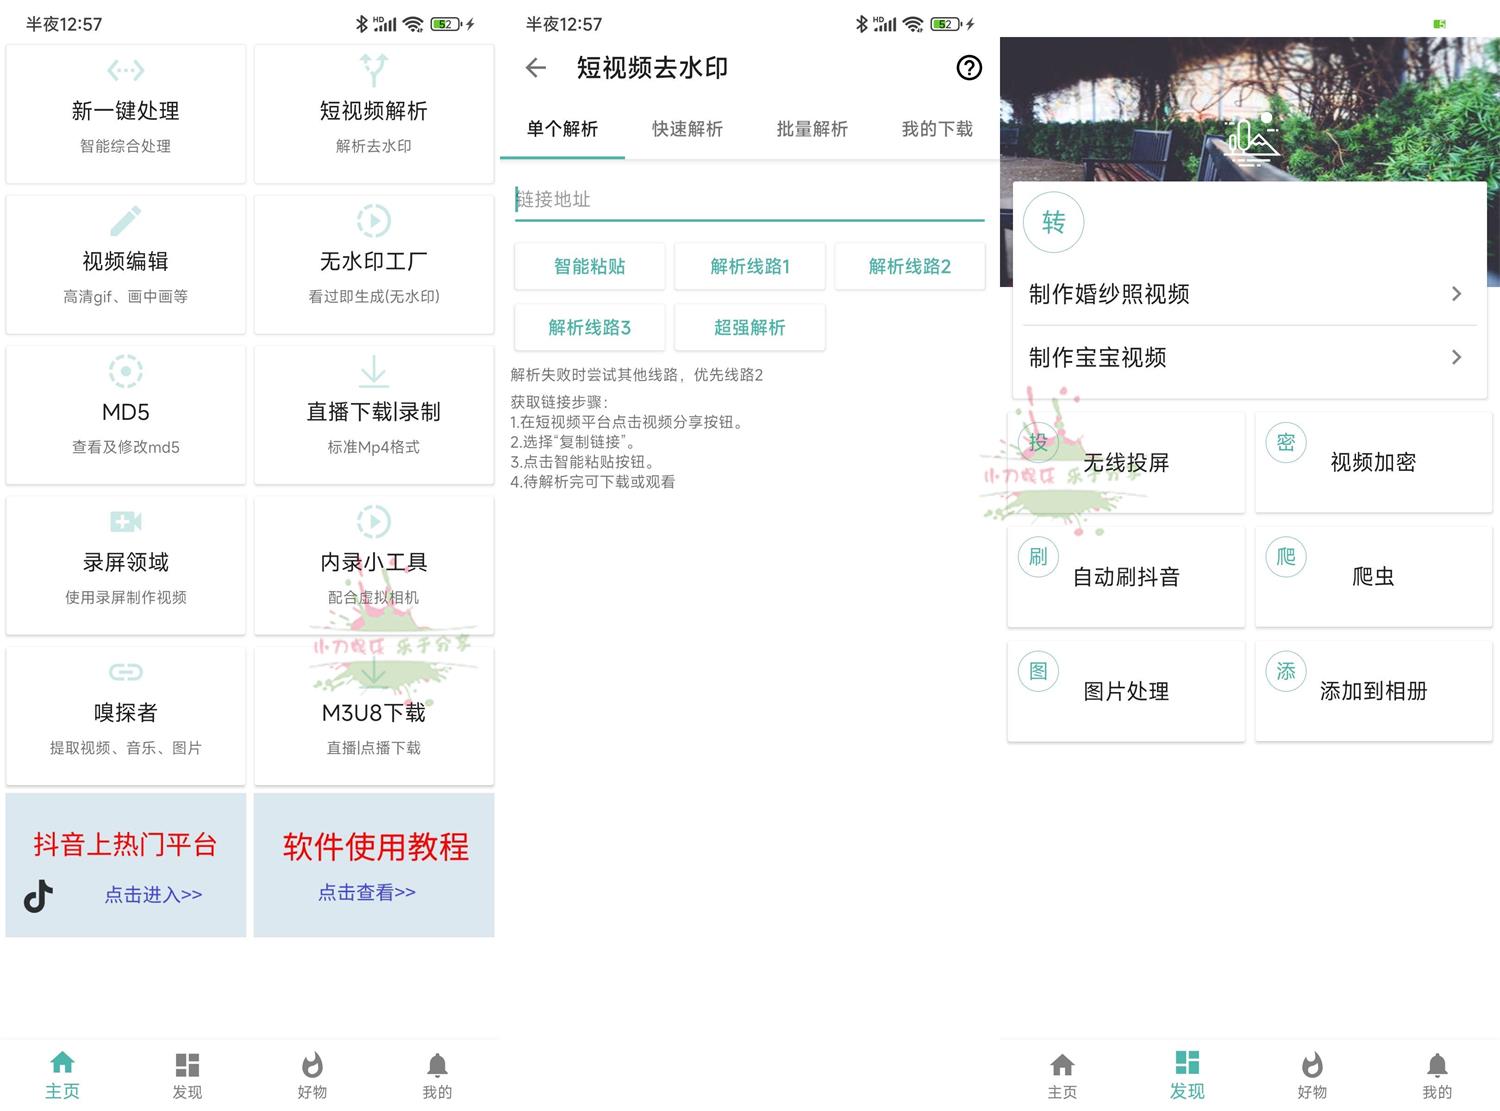This screenshot has width=1500, height=1111.
Task: Tap the 图 icon for 图片处理
Action: click(1038, 671)
